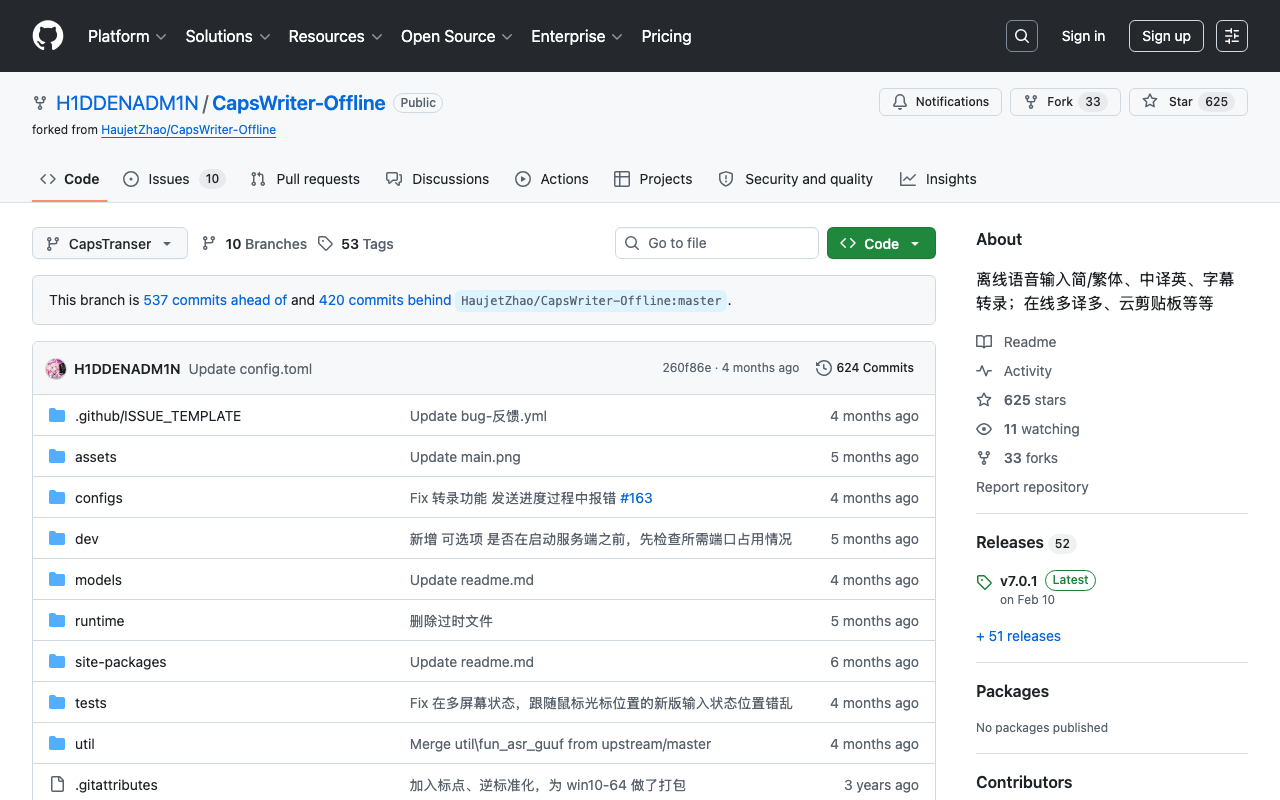Click Report repository link

1032,487
